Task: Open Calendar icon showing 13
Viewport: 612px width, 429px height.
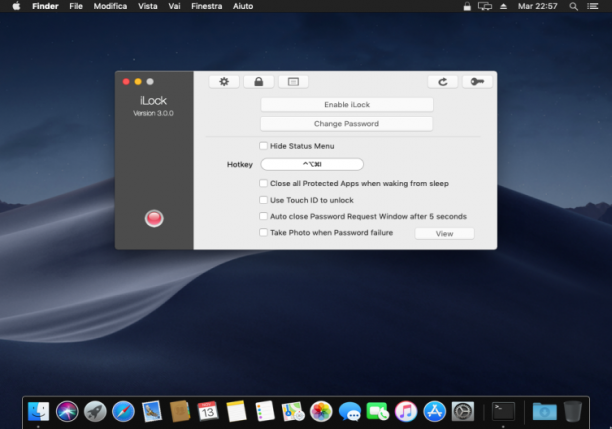Action: [208, 411]
